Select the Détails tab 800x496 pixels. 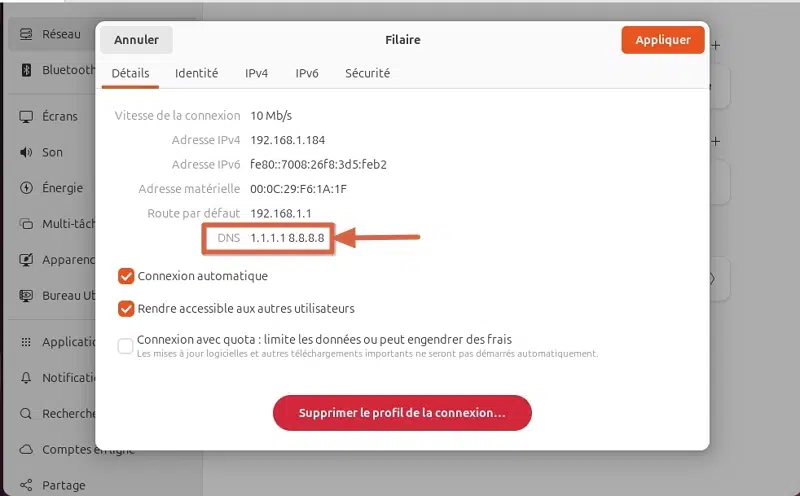pyautogui.click(x=130, y=73)
